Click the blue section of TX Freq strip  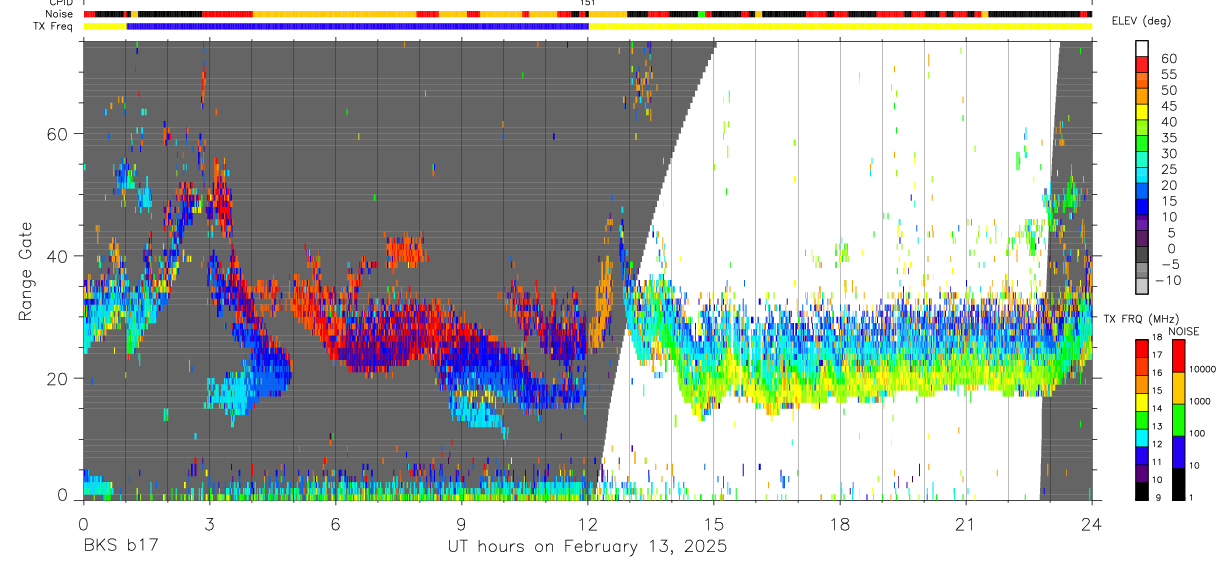pyautogui.click(x=358, y=26)
